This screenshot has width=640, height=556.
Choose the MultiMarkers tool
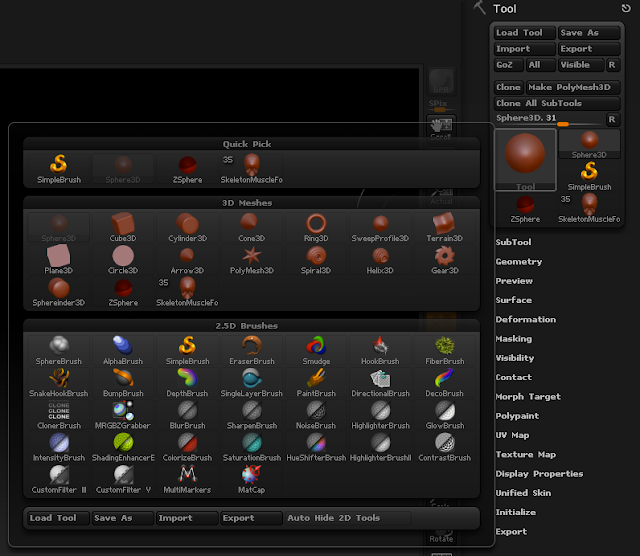[187, 479]
